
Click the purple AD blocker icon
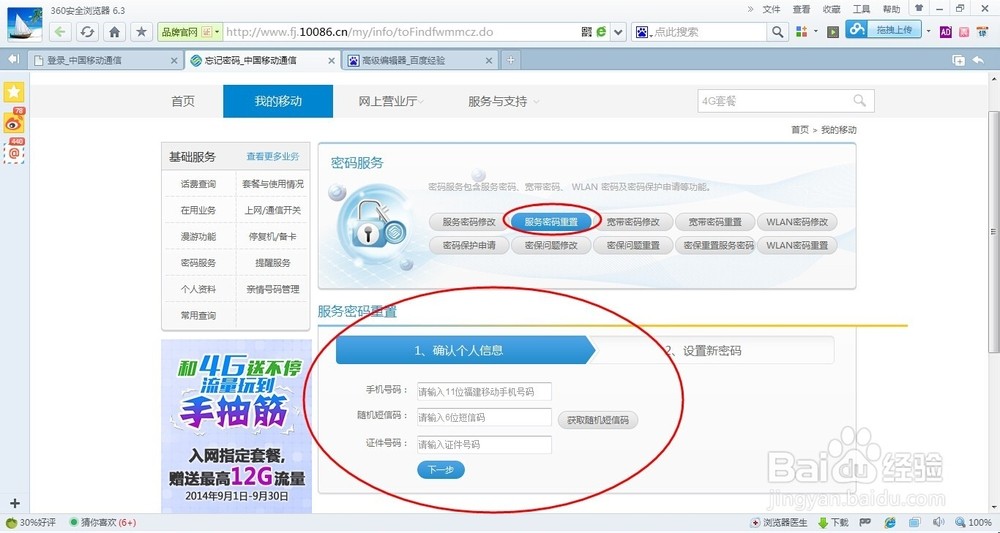[946, 32]
